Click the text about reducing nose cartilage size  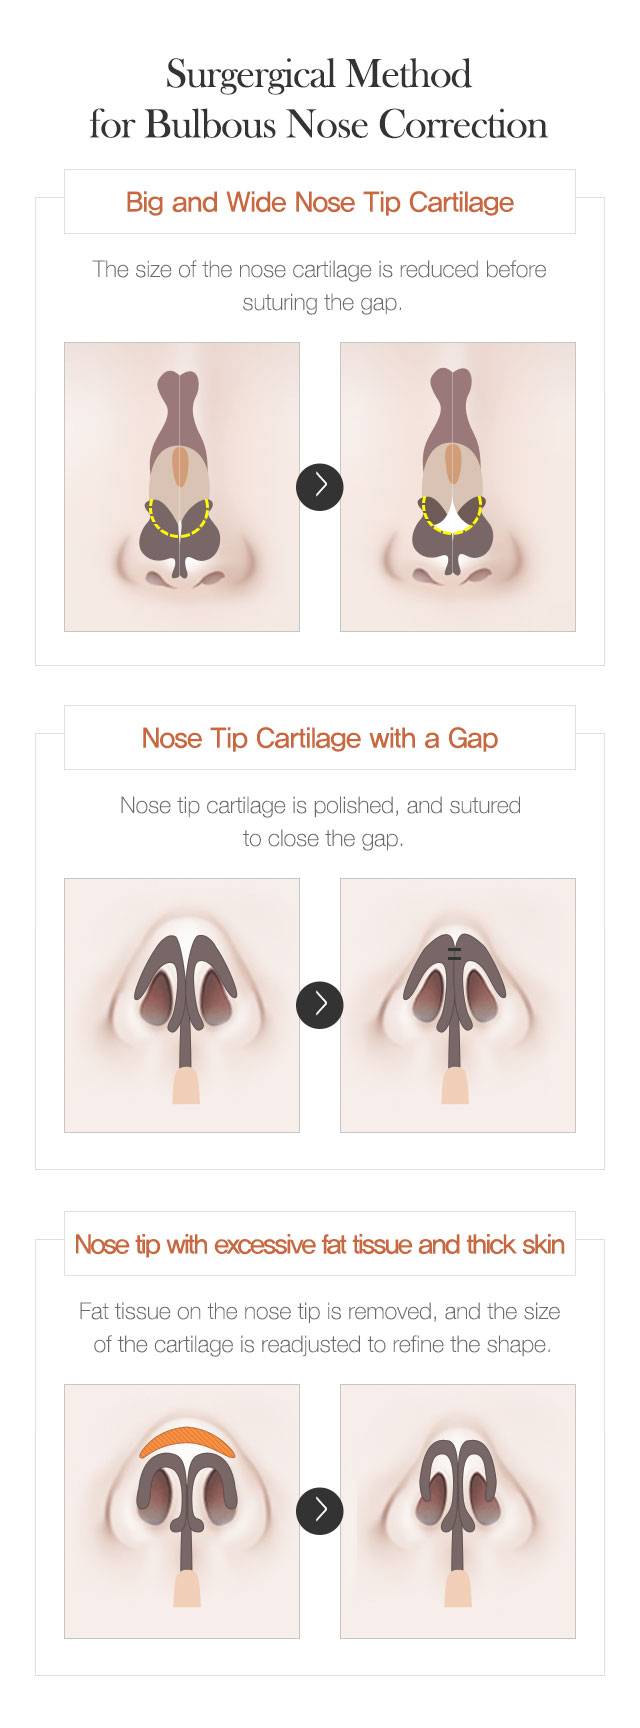coord(320,286)
